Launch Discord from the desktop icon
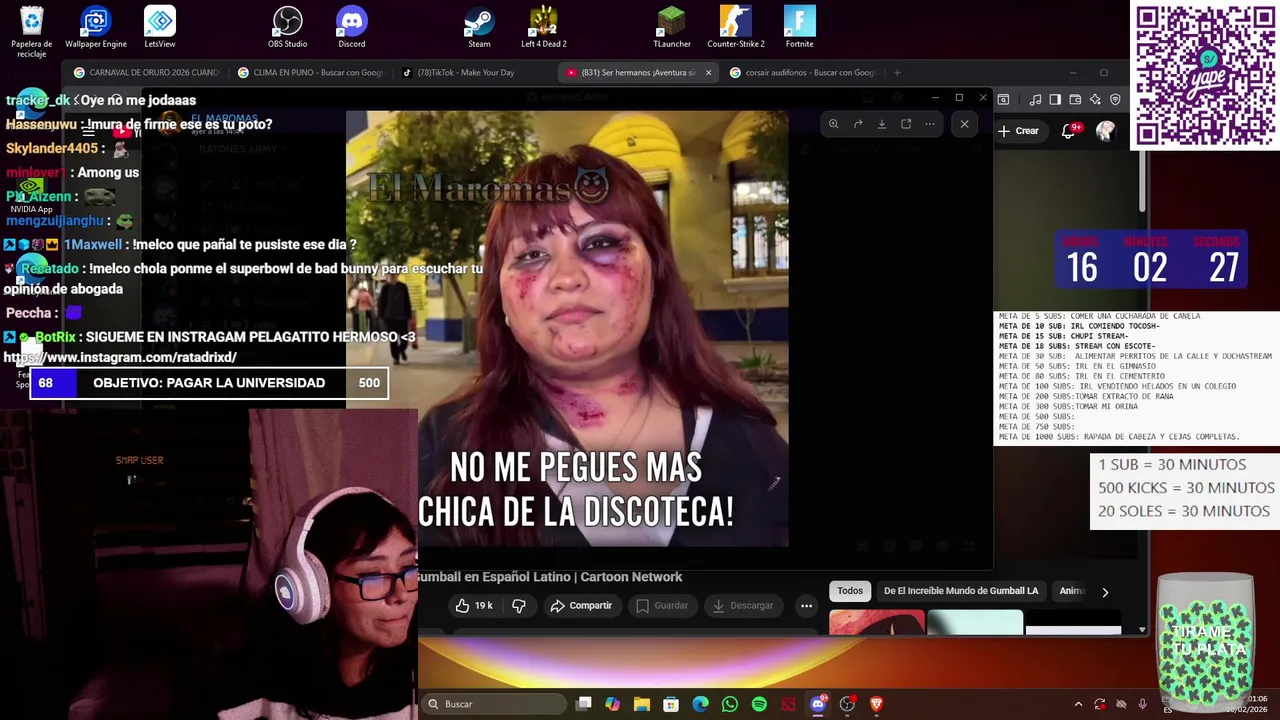The image size is (1280, 720). [352, 27]
